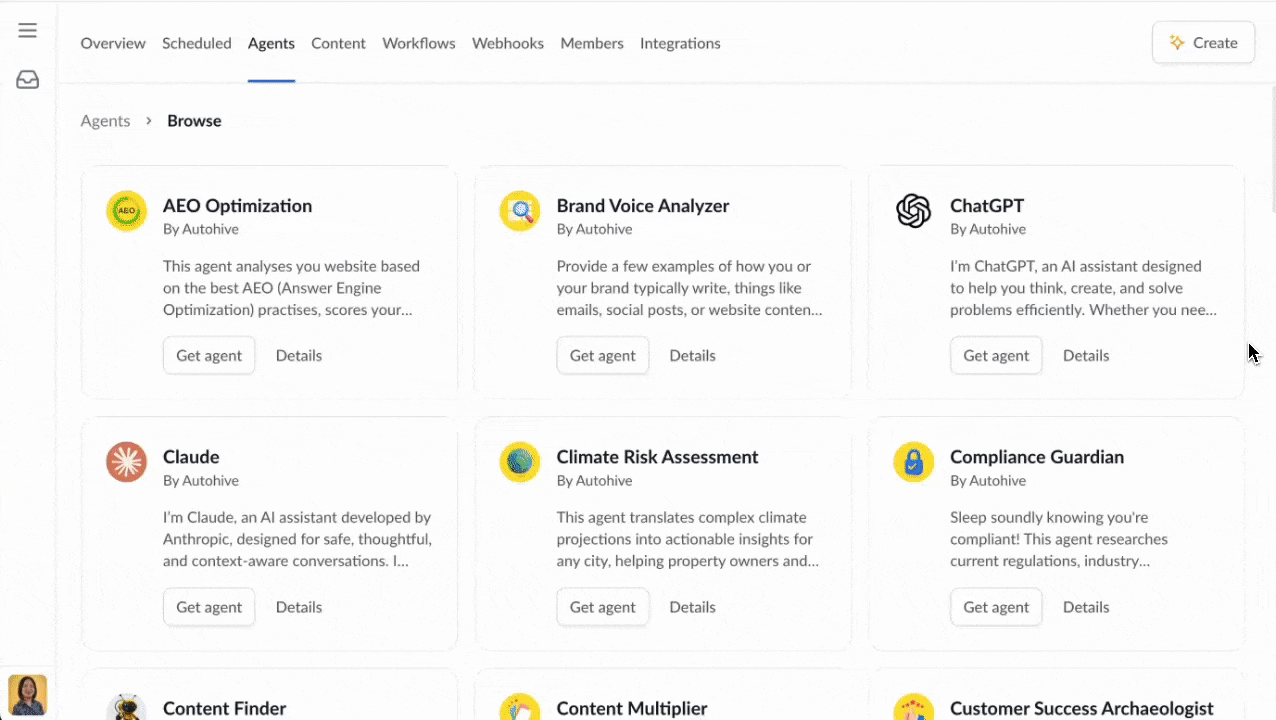
Task: Click the ChatGPT OpenAI logo icon
Action: pos(913,211)
